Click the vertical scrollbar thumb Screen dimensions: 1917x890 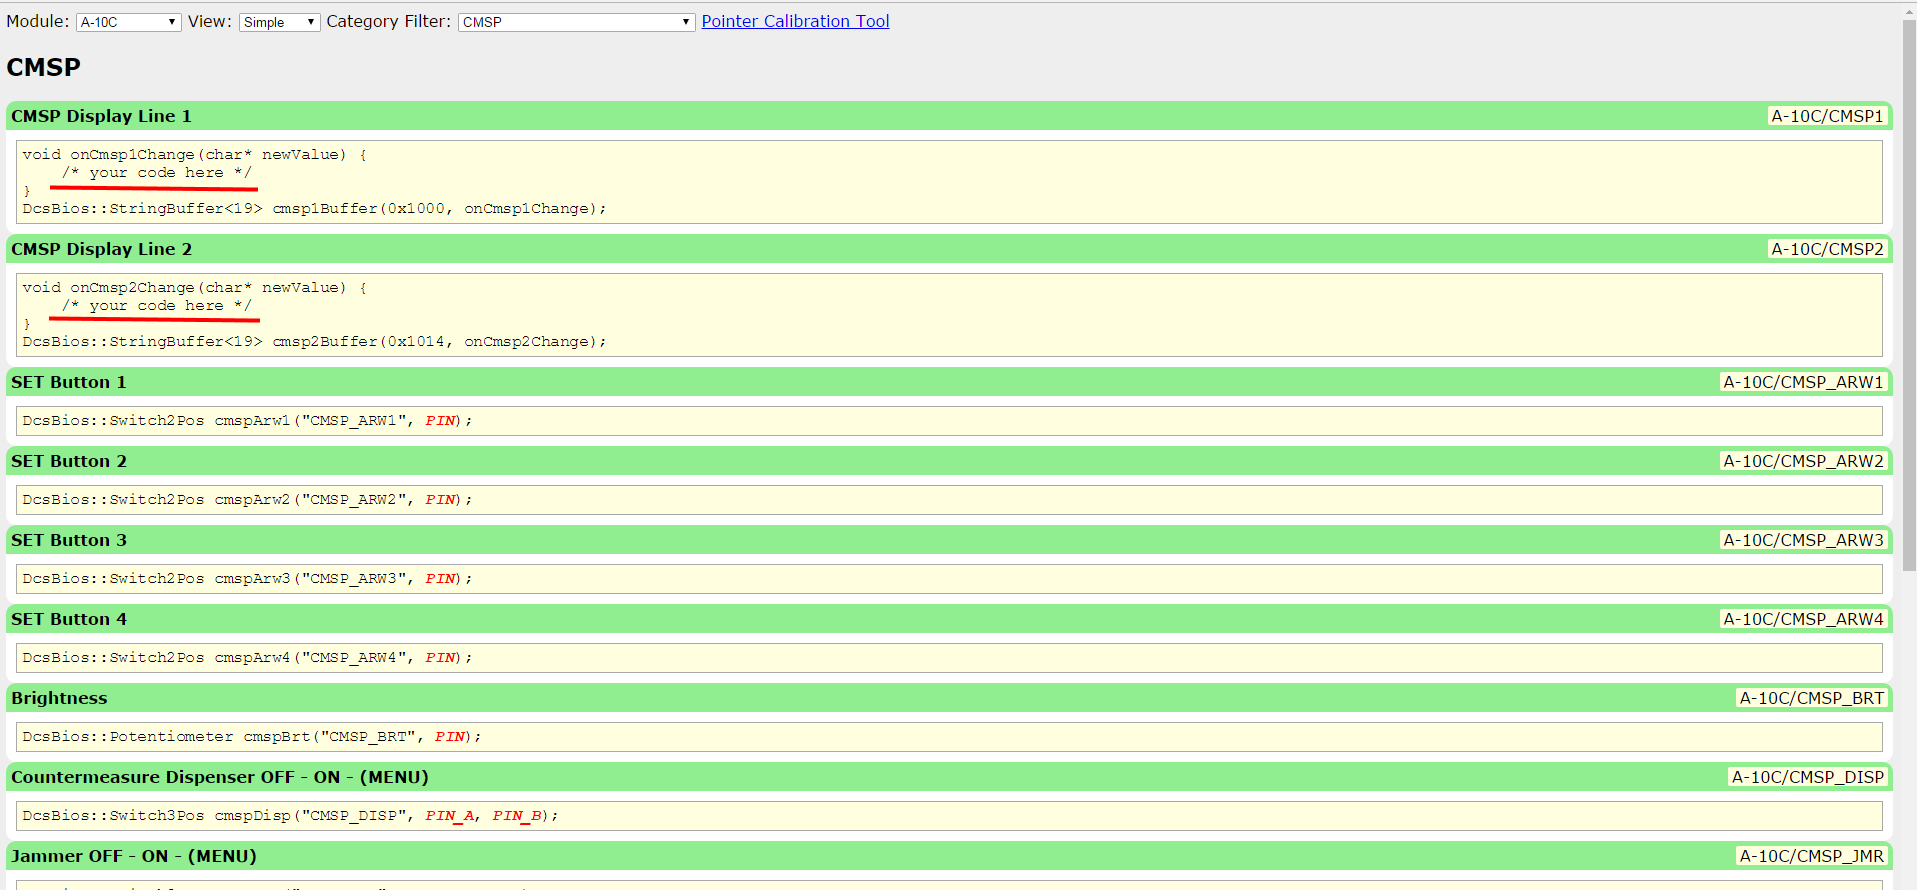tap(1909, 295)
